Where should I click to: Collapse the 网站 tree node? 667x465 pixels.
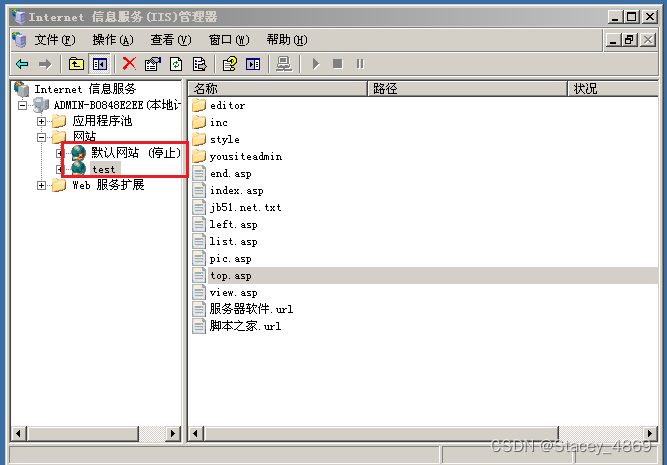click(x=41, y=137)
